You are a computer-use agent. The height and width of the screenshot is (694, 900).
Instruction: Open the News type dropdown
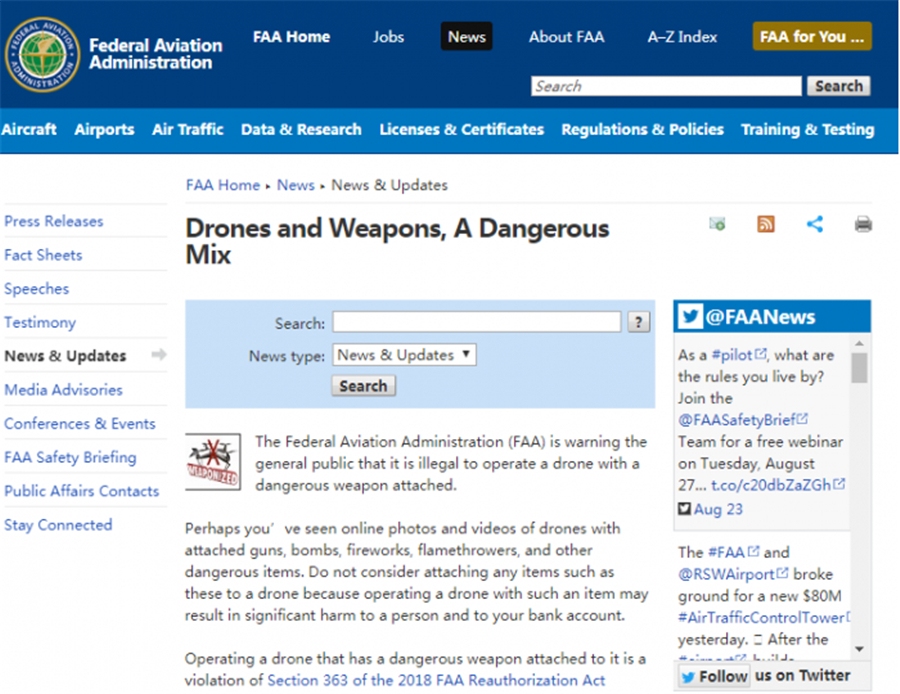(404, 355)
